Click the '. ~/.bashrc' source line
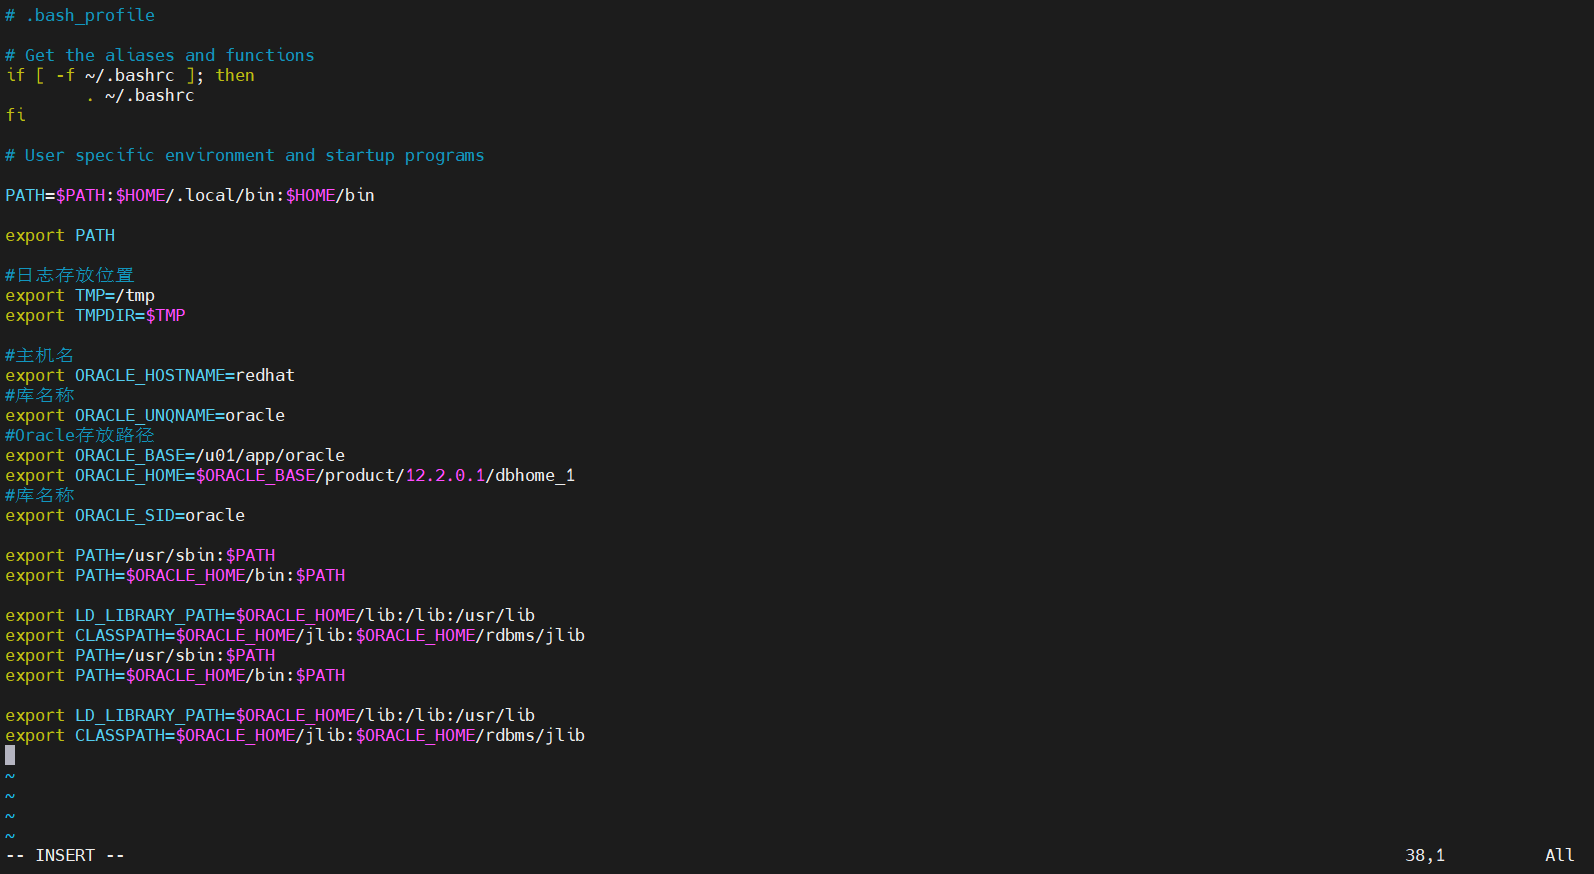The width and height of the screenshot is (1594, 874). tap(140, 95)
